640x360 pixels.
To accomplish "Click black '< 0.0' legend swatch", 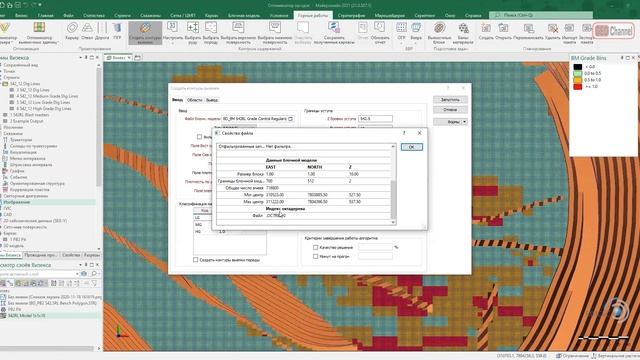I will click(x=578, y=67).
